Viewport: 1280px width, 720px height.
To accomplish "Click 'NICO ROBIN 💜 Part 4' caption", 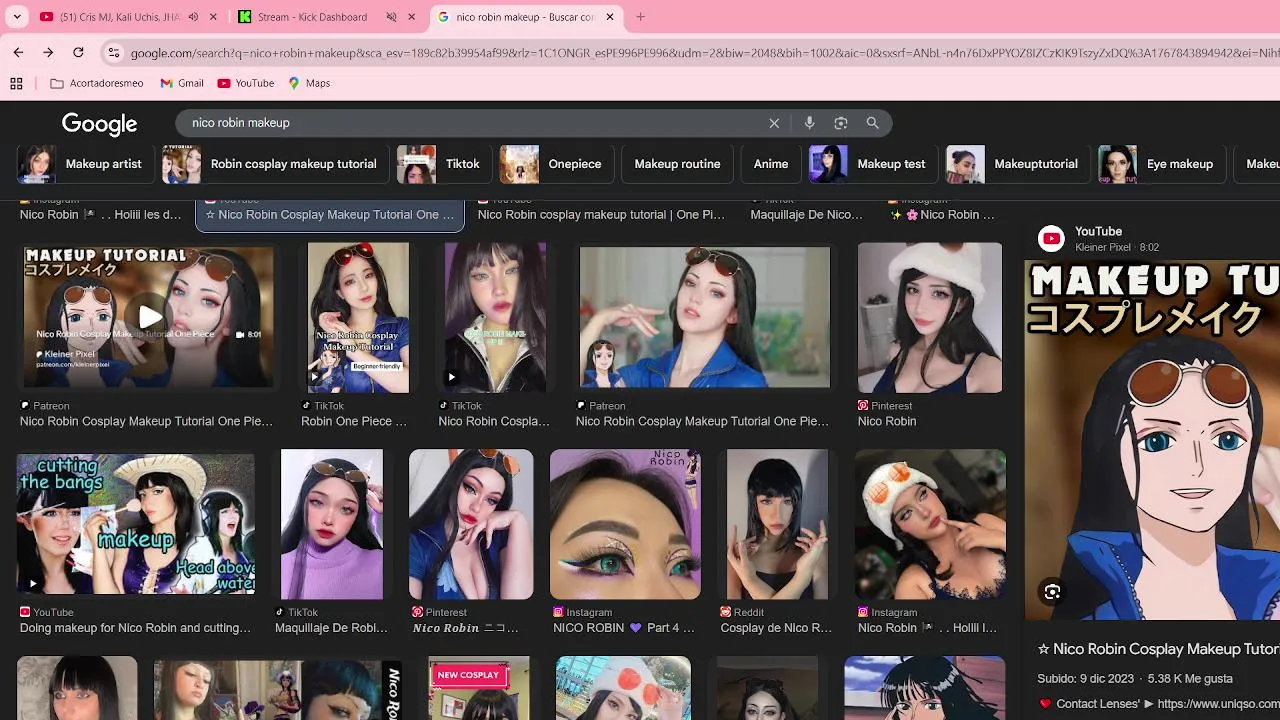I will [x=624, y=628].
